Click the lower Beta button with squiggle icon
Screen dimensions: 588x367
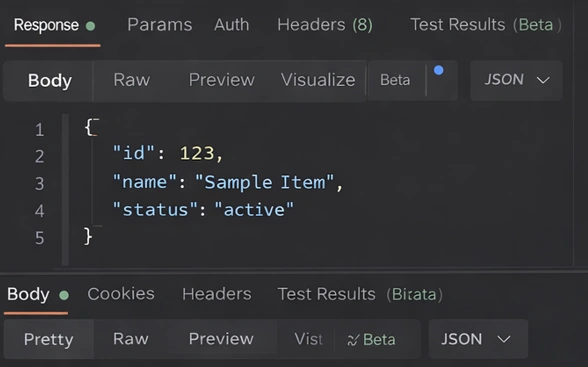click(371, 340)
